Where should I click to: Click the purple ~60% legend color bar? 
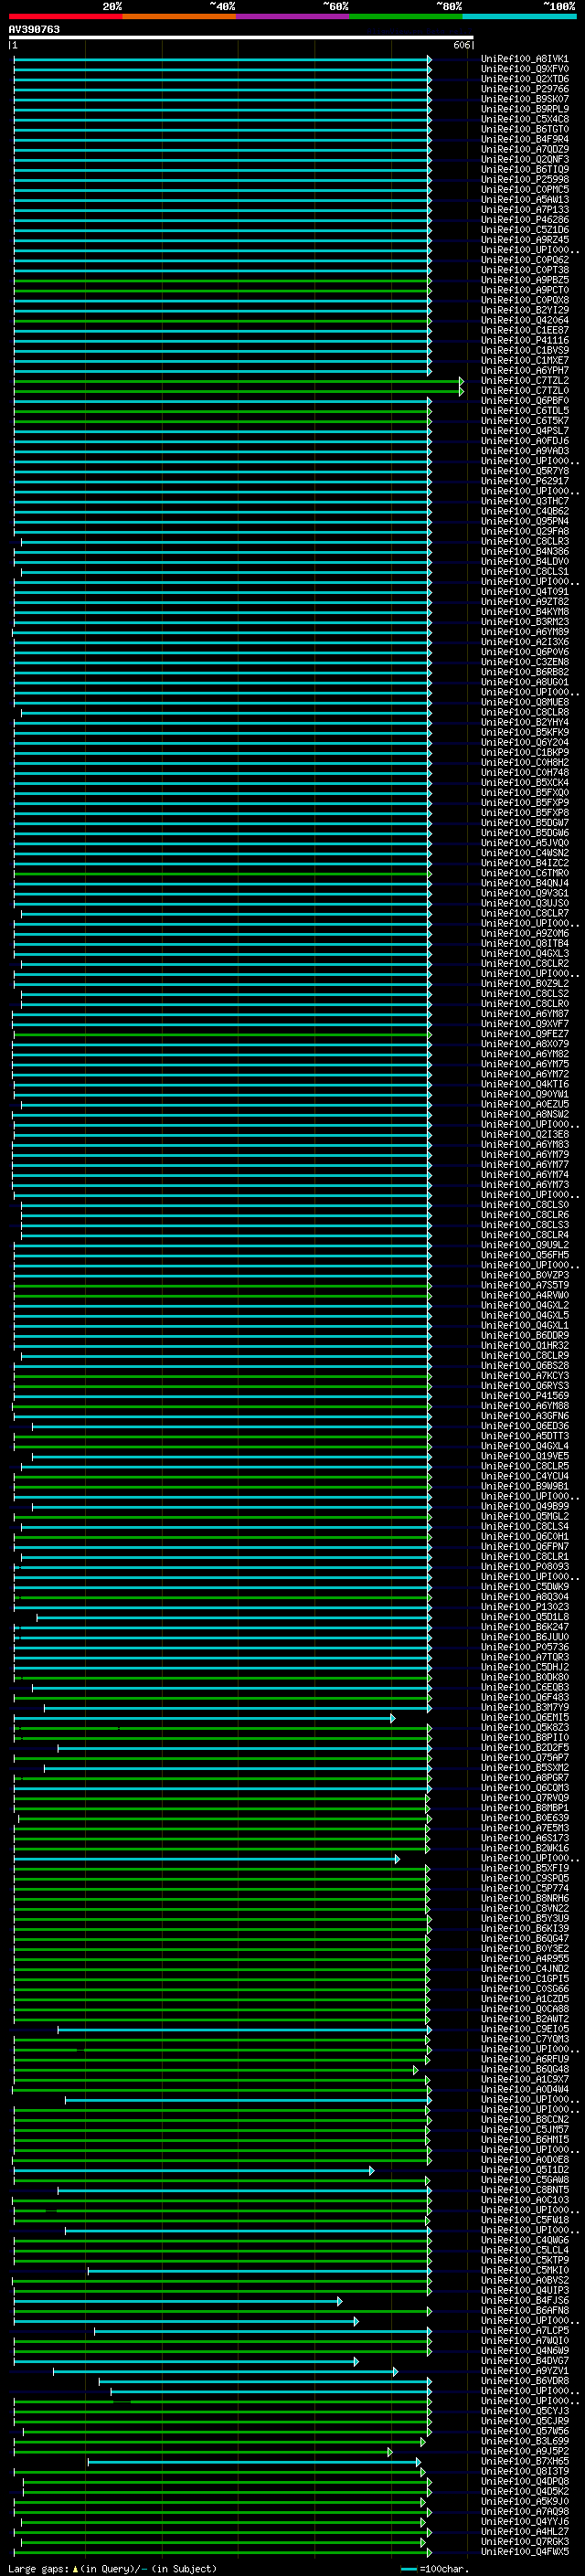pyautogui.click(x=292, y=16)
